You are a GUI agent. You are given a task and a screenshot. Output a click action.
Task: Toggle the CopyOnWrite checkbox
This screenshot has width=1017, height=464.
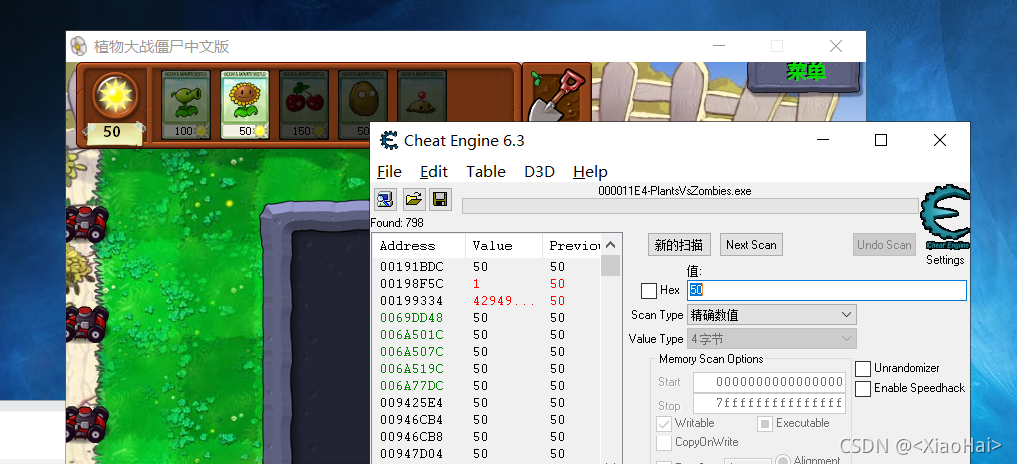click(664, 443)
